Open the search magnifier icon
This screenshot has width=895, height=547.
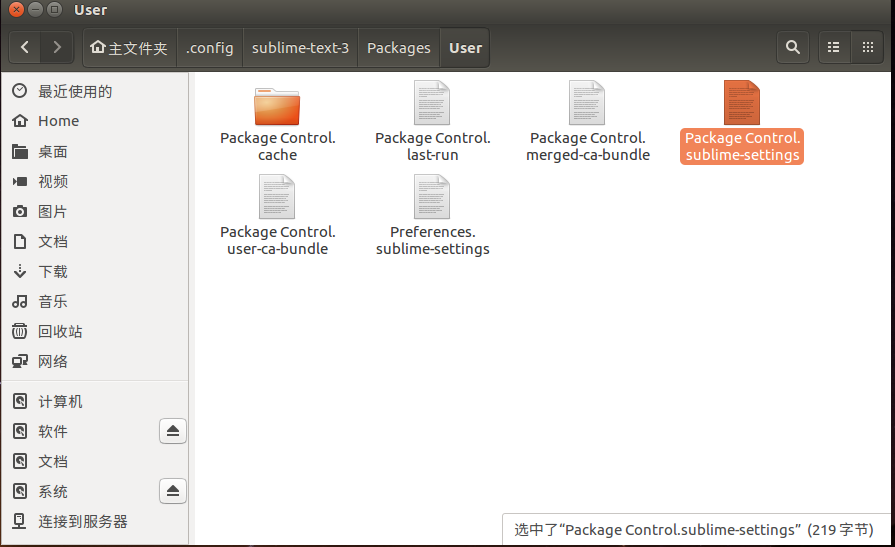(x=792, y=47)
